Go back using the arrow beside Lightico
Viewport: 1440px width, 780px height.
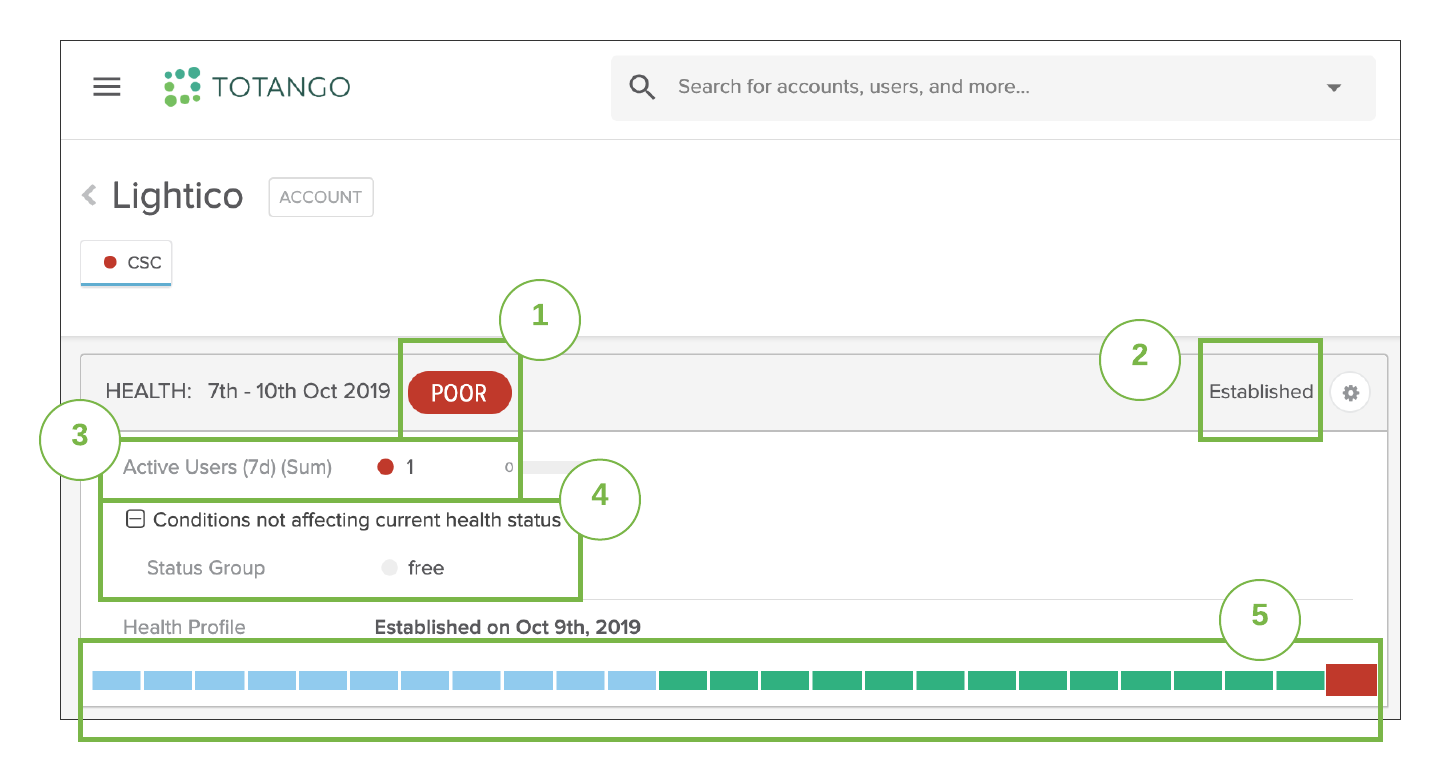click(90, 195)
